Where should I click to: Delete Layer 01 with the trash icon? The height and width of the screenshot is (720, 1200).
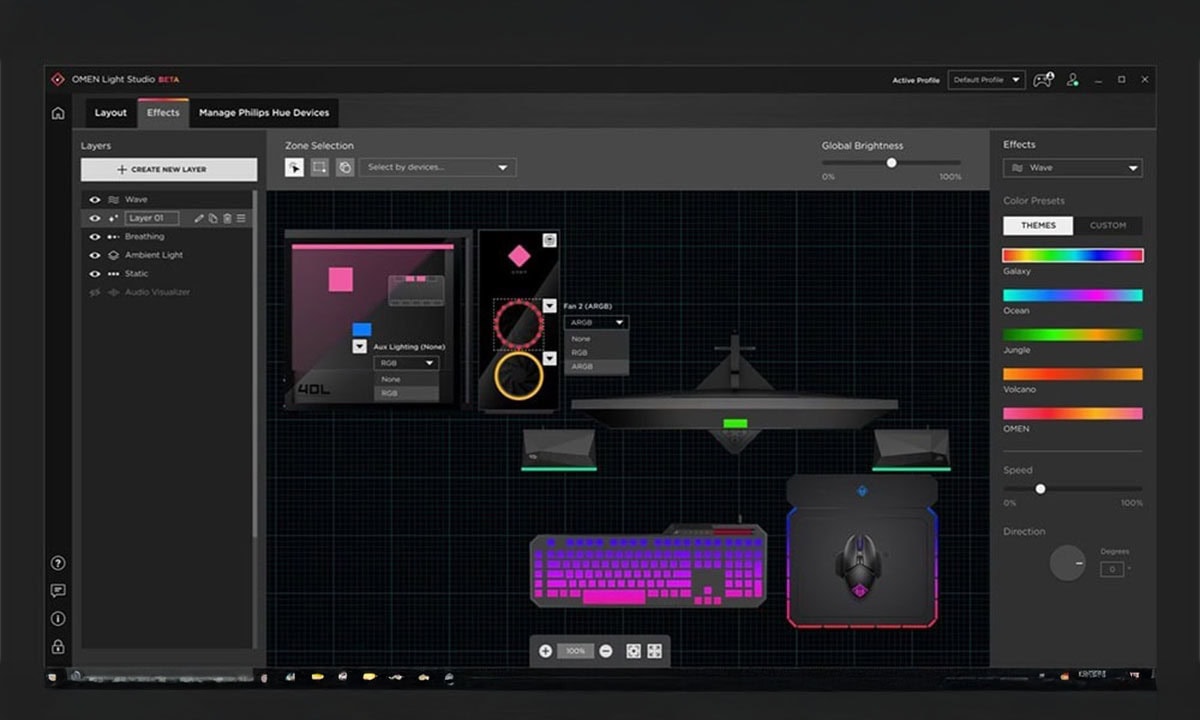click(227, 218)
